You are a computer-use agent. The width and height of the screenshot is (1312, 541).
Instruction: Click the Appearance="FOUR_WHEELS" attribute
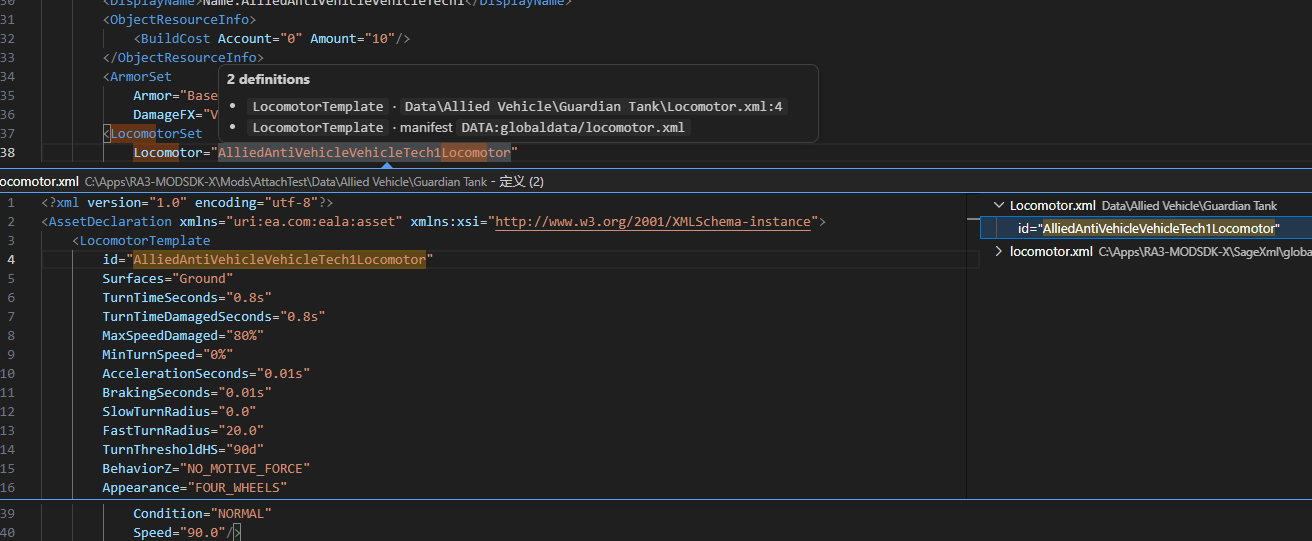(194, 487)
